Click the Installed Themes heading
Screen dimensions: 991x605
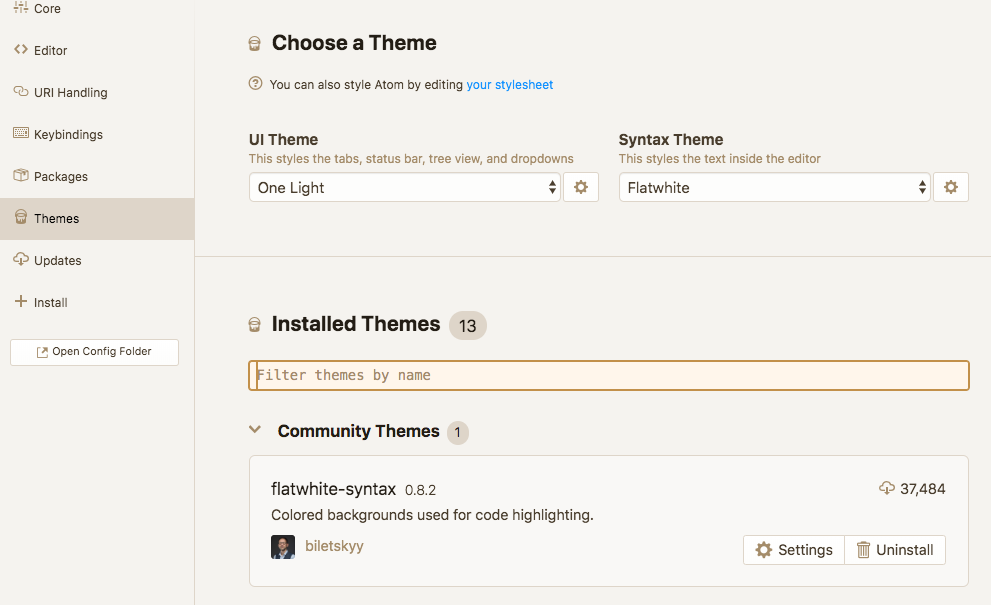(x=356, y=324)
